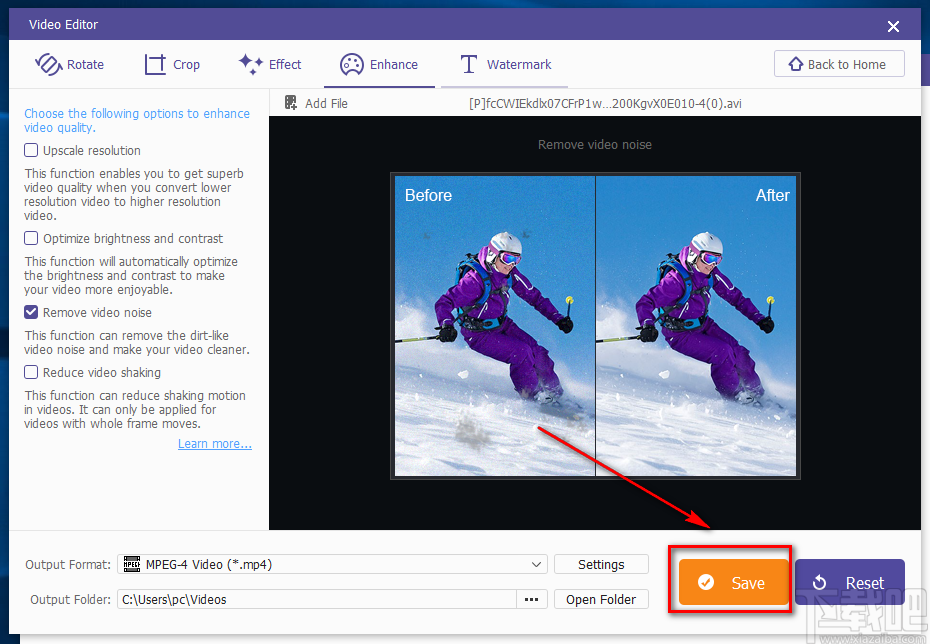
Task: Click the Output Folder path field
Action: tap(317, 599)
